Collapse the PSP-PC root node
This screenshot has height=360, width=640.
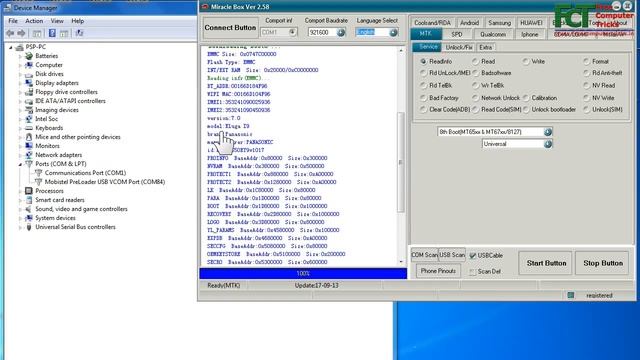coord(11,47)
